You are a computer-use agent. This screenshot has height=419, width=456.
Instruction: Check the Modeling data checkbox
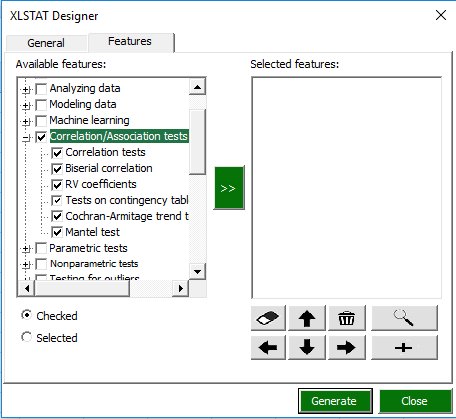[41, 105]
